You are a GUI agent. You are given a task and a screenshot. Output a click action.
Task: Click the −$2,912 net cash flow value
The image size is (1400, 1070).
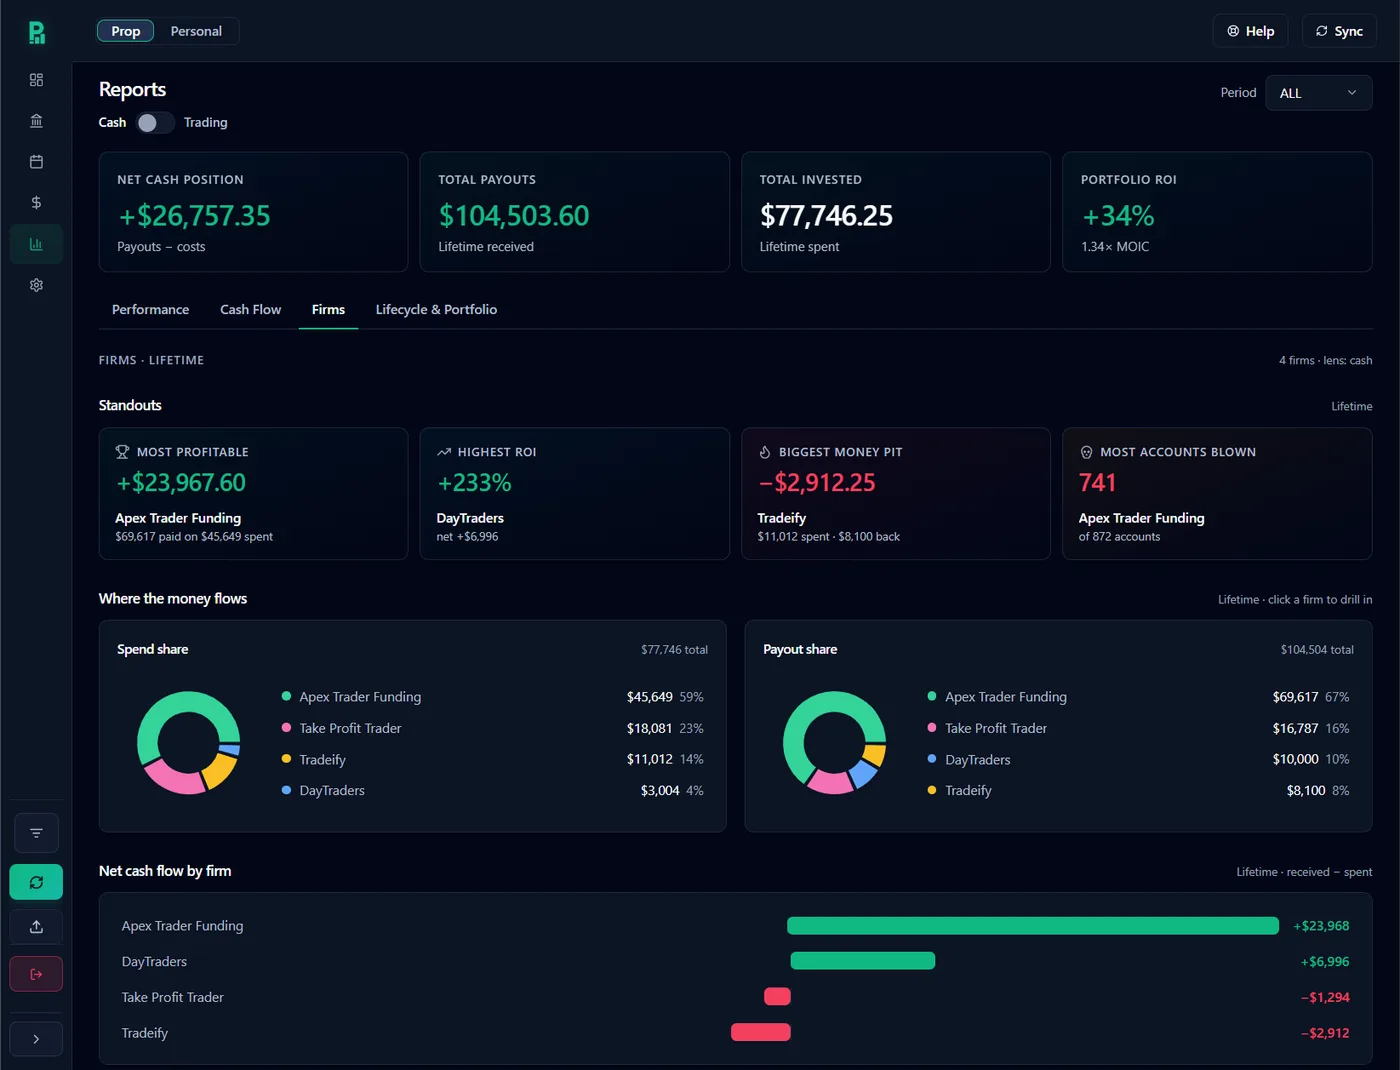(1325, 1033)
